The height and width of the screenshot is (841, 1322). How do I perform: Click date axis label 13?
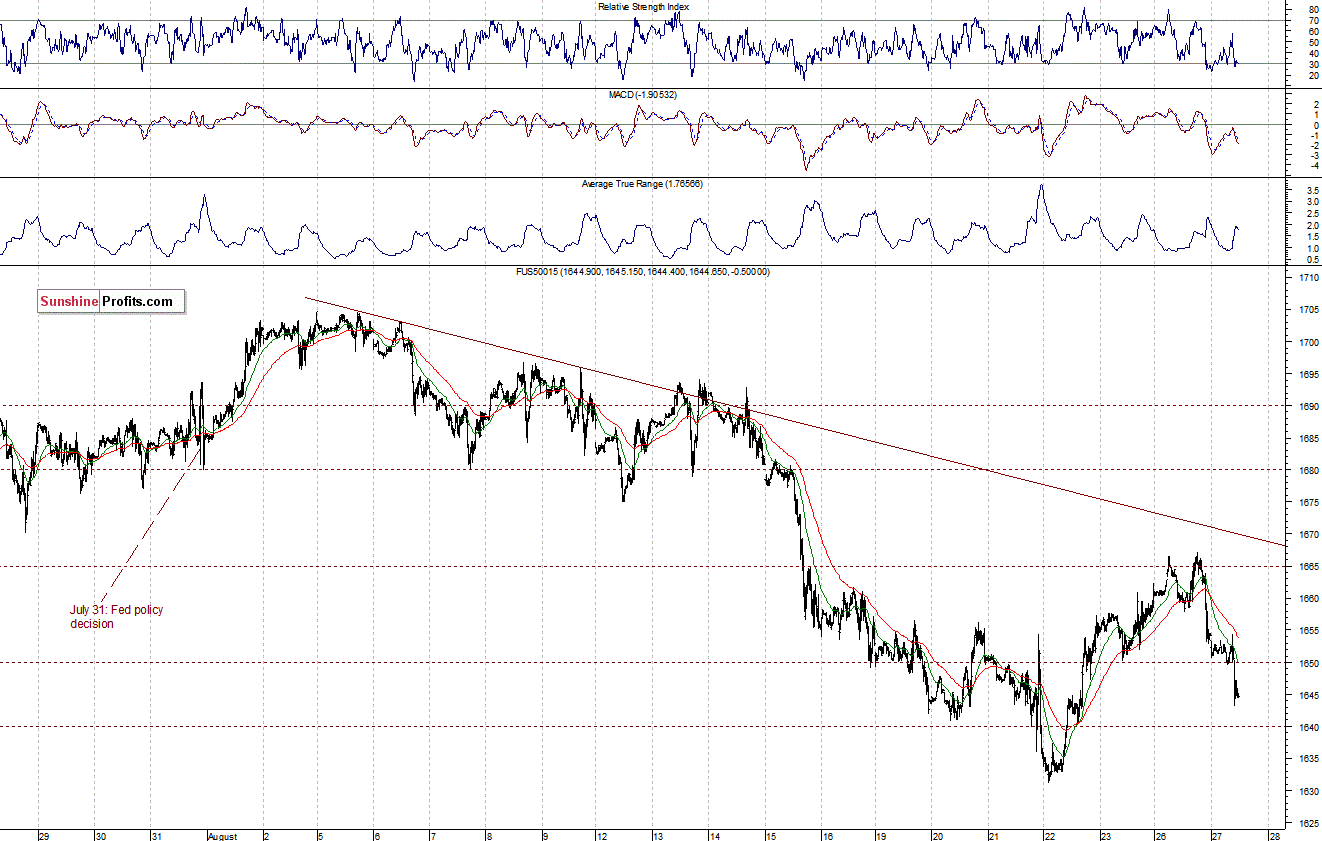coord(658,835)
